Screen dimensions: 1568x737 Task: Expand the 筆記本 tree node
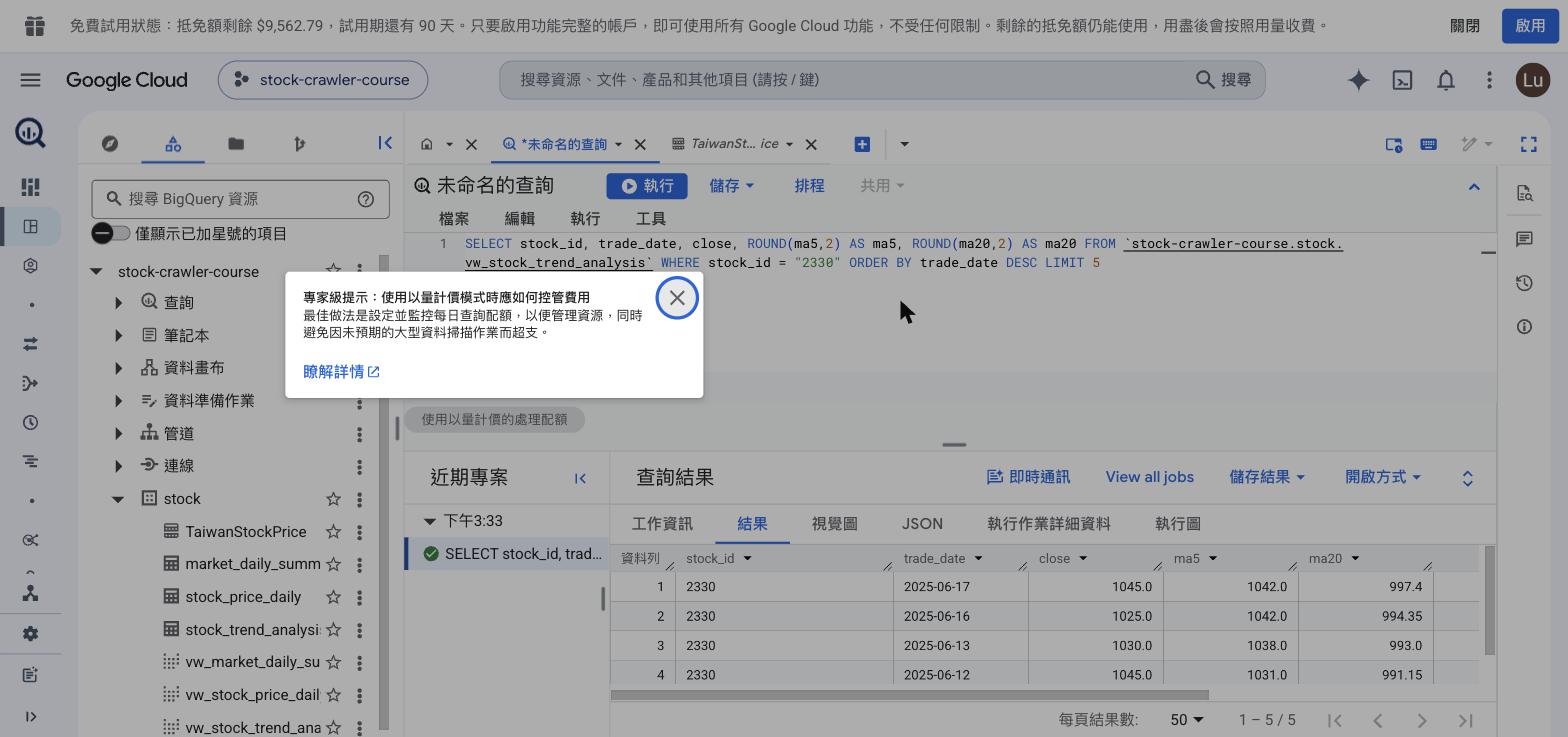[x=118, y=336]
